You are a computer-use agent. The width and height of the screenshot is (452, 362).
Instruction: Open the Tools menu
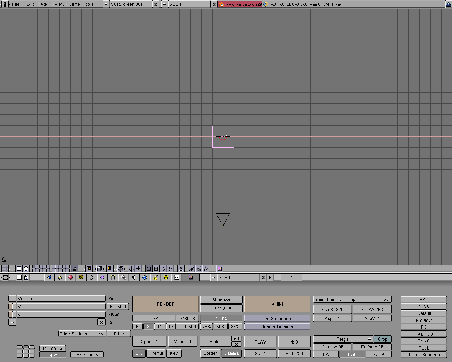pos(89,4)
